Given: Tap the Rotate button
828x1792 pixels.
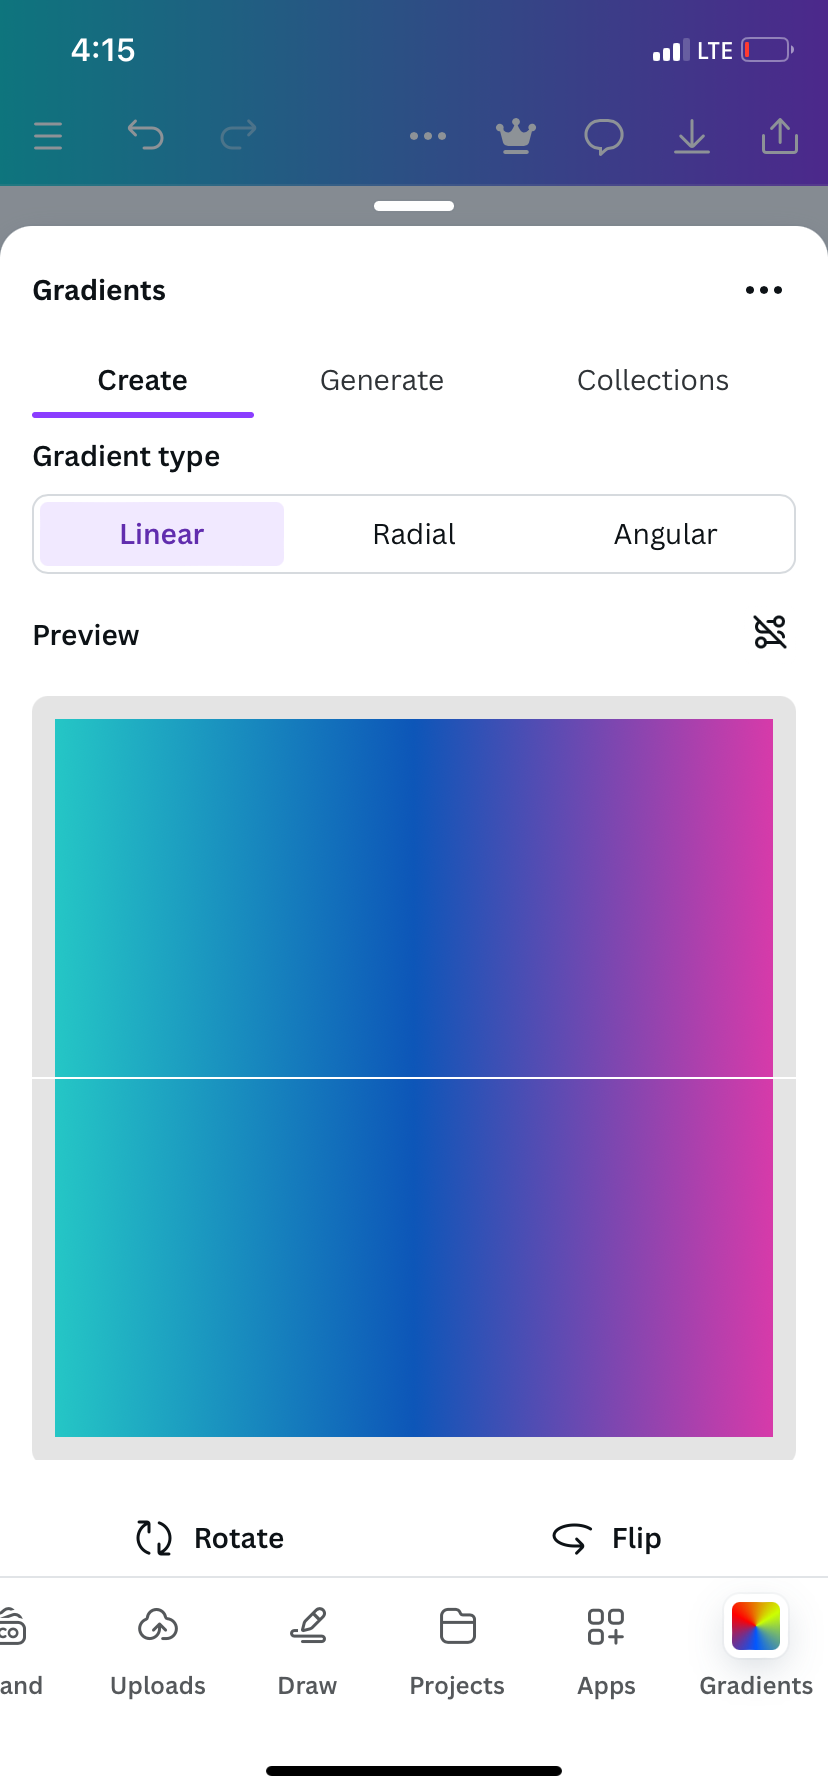Looking at the screenshot, I should click(x=210, y=1538).
